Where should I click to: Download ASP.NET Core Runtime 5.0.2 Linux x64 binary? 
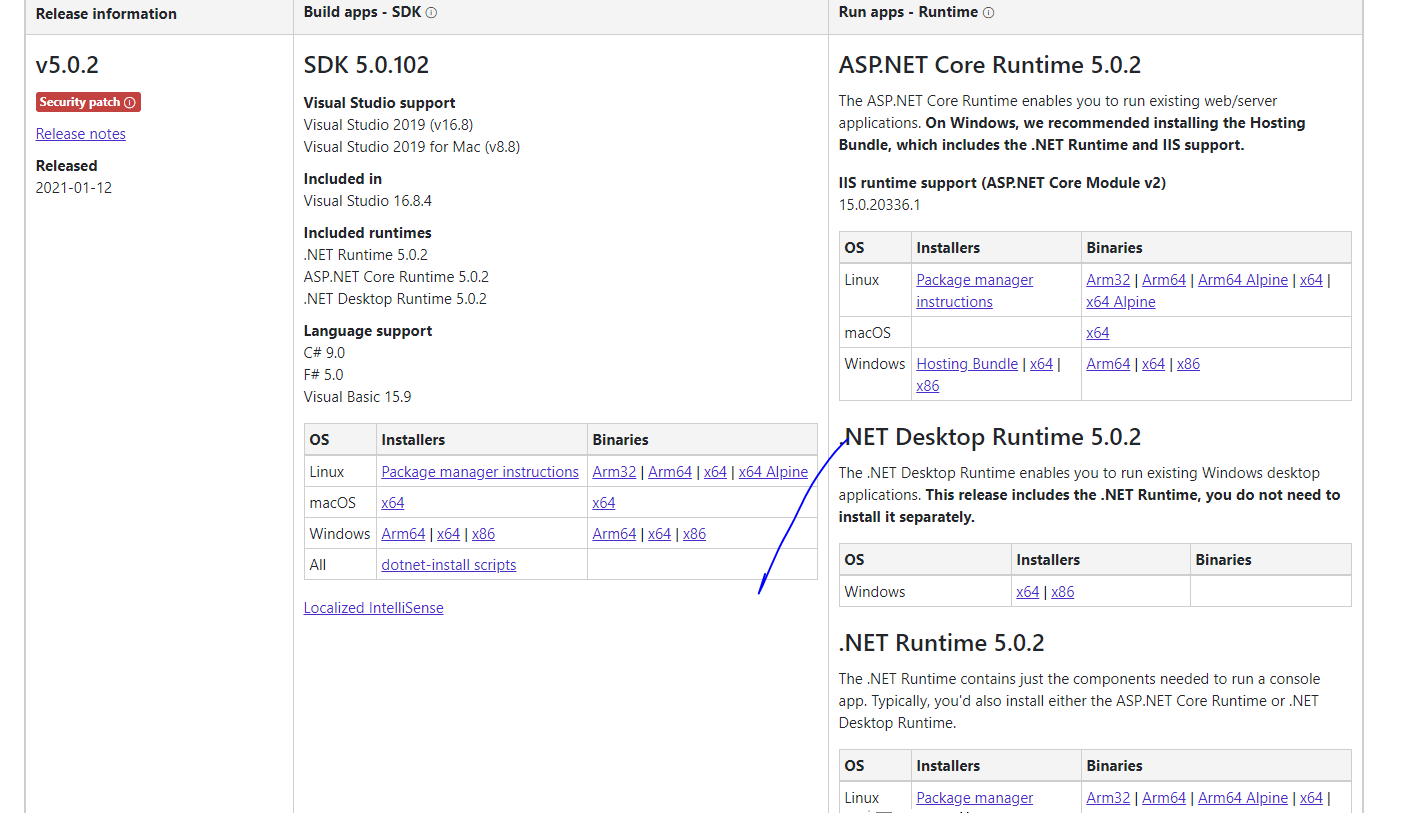(x=1311, y=280)
